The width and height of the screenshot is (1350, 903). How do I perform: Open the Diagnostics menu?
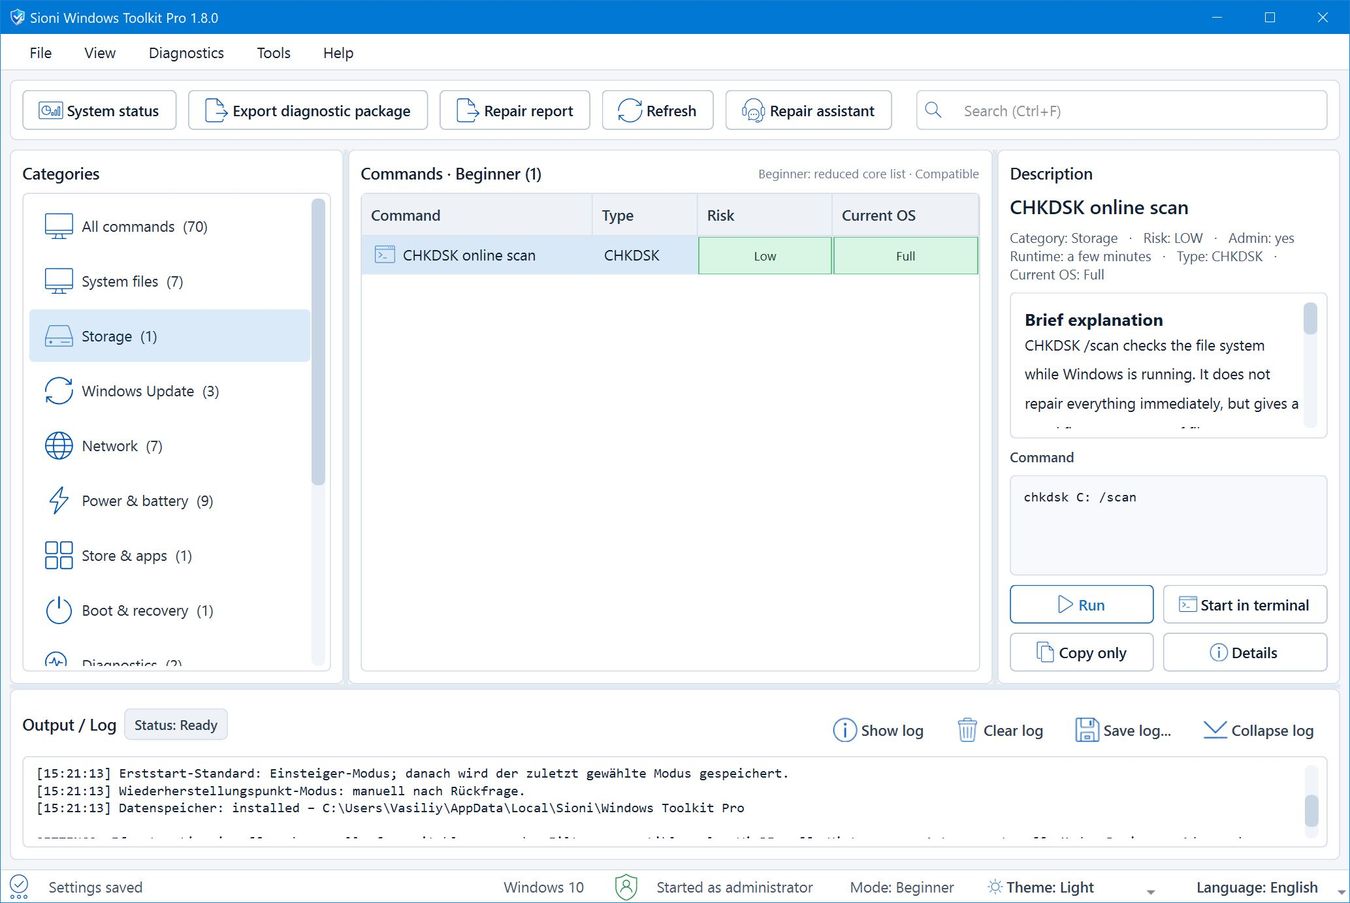click(x=186, y=53)
